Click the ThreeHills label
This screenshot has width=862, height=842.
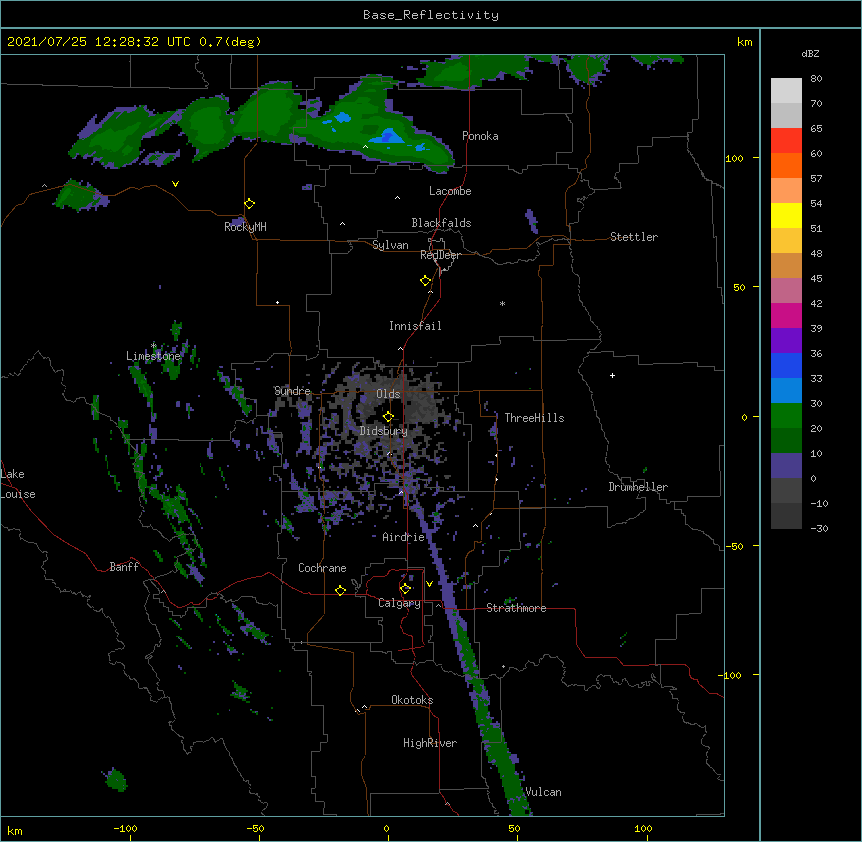click(534, 418)
